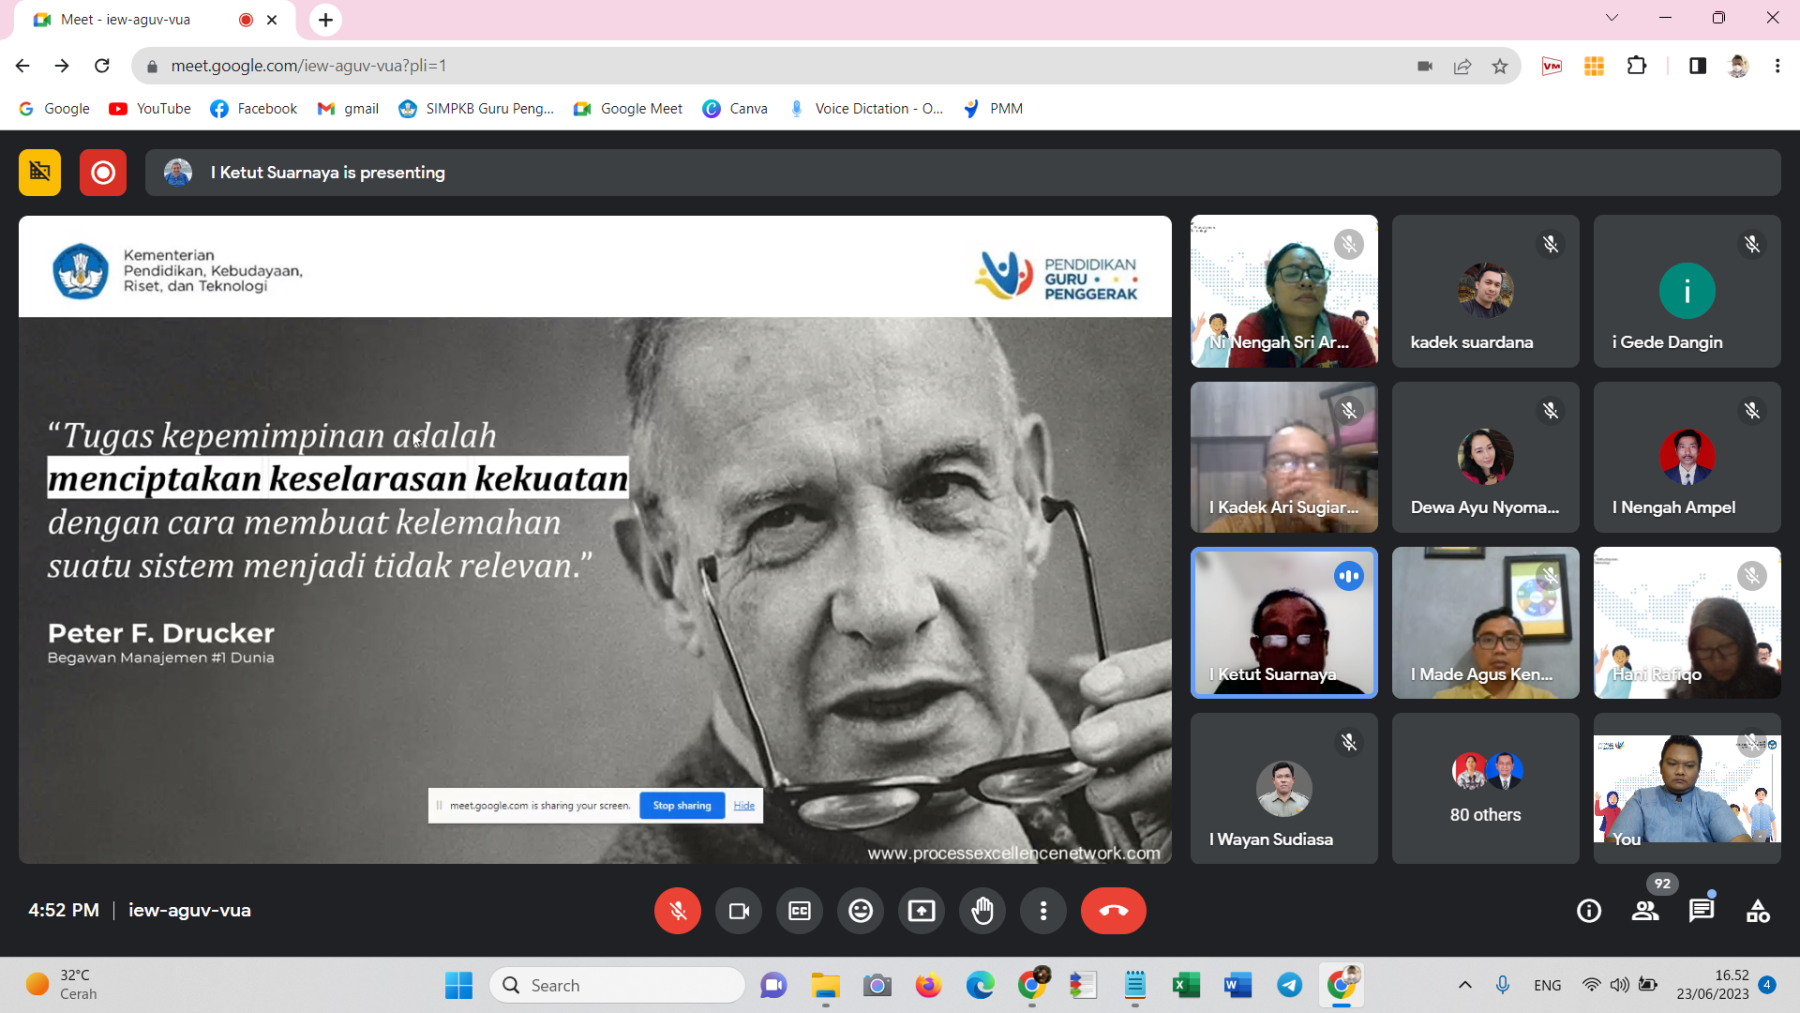
Task: Show the participants list
Action: [1645, 911]
